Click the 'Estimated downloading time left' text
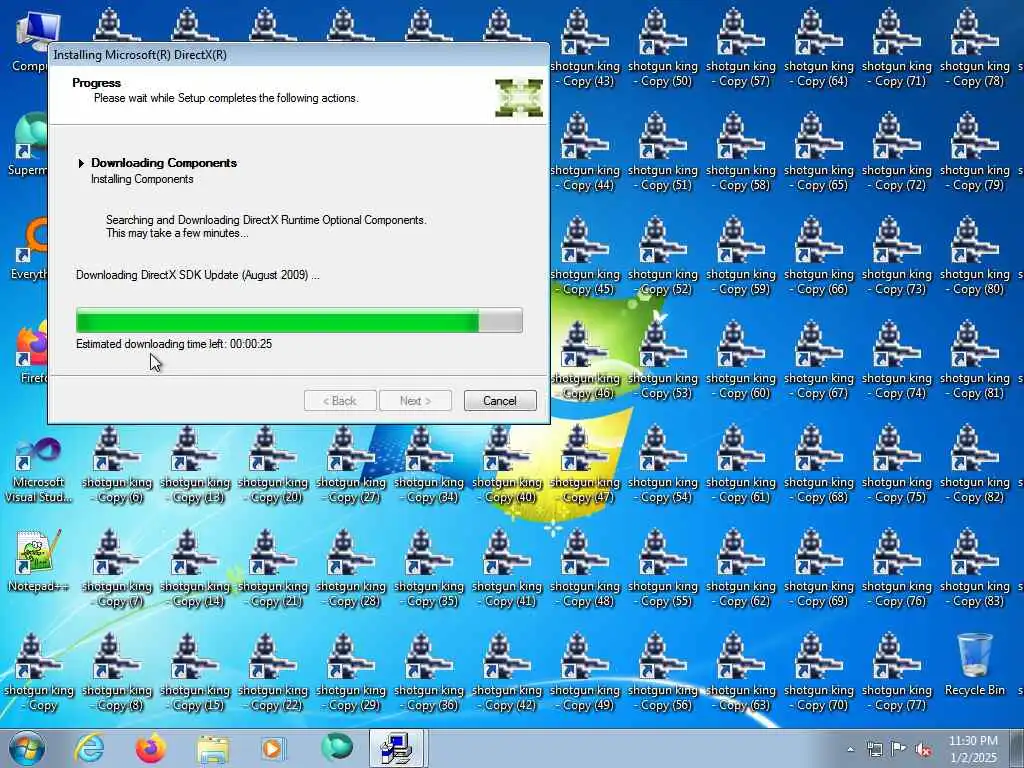Image resolution: width=1024 pixels, height=768 pixels. [174, 344]
